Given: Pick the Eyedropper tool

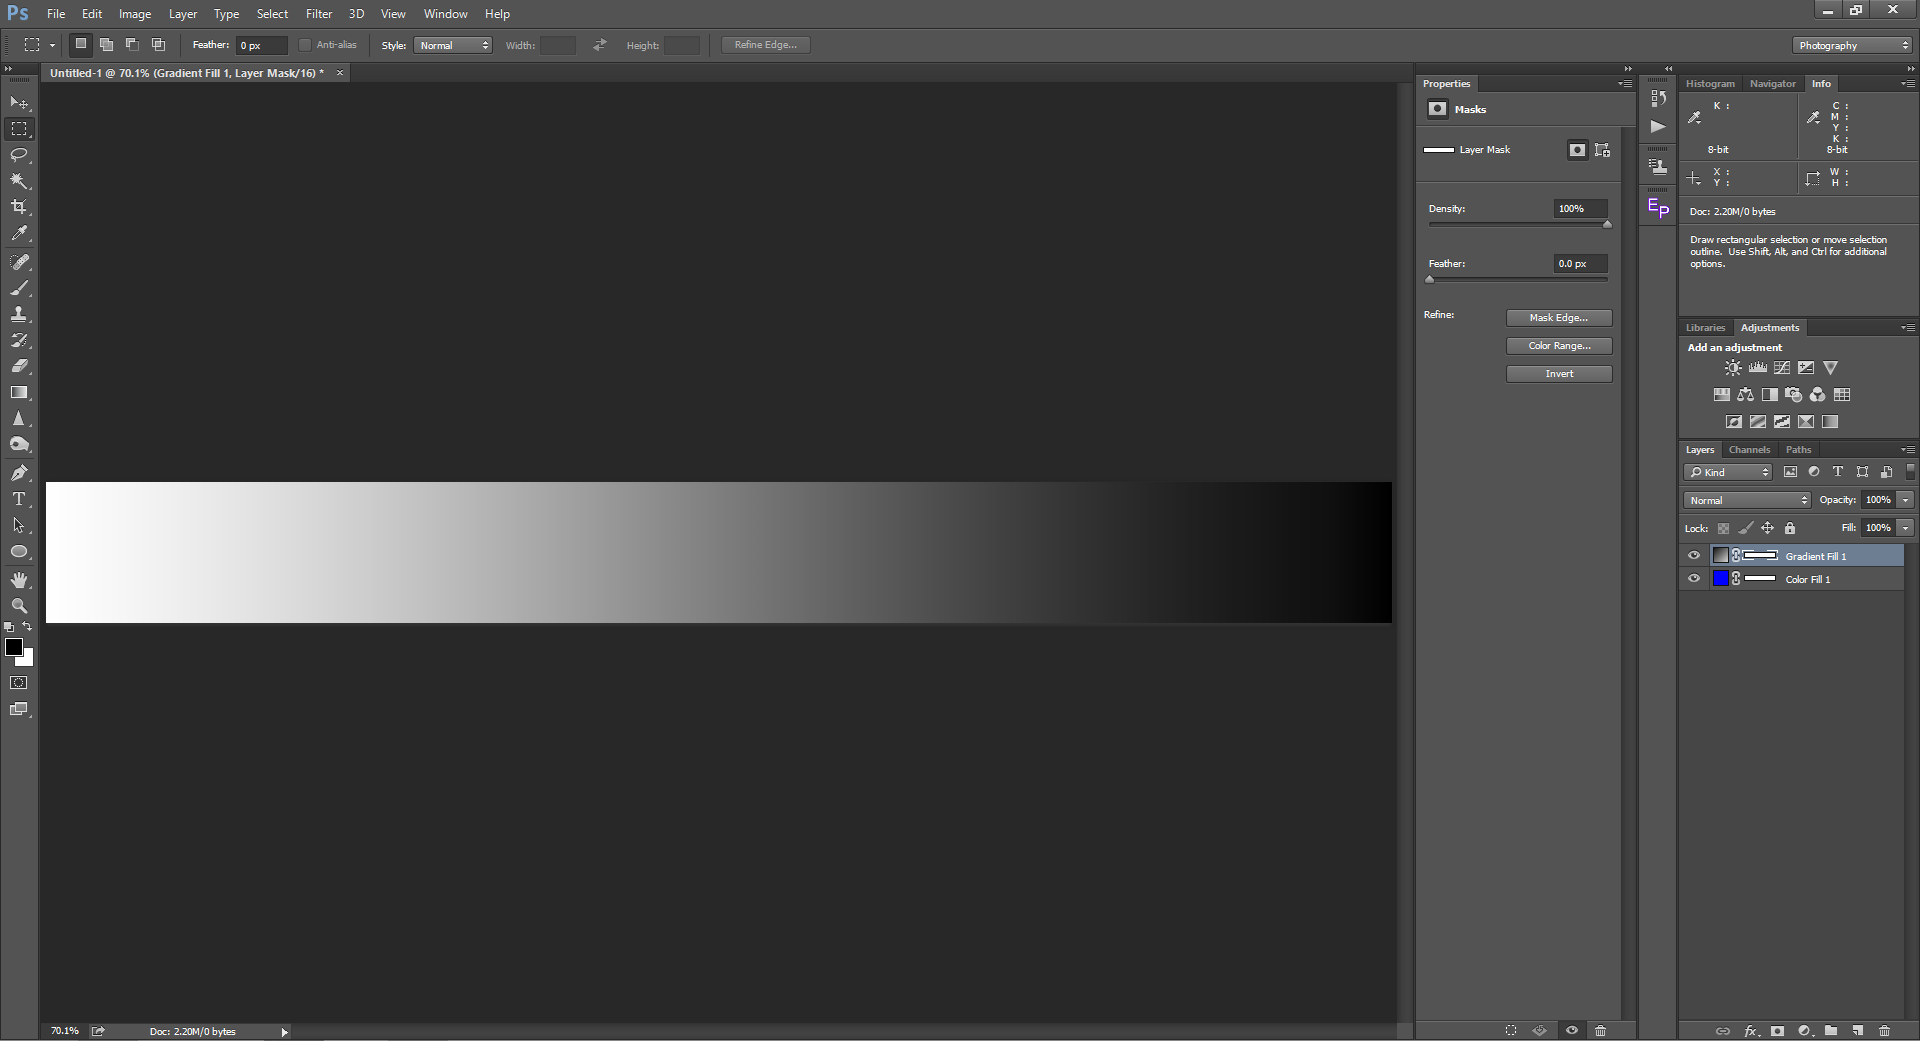Looking at the screenshot, I should [19, 233].
